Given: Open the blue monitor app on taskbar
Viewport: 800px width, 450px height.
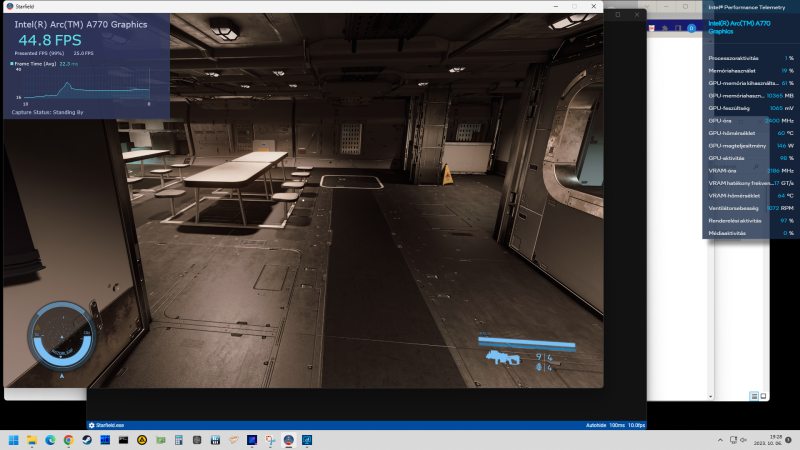Looking at the screenshot, I should (x=307, y=440).
